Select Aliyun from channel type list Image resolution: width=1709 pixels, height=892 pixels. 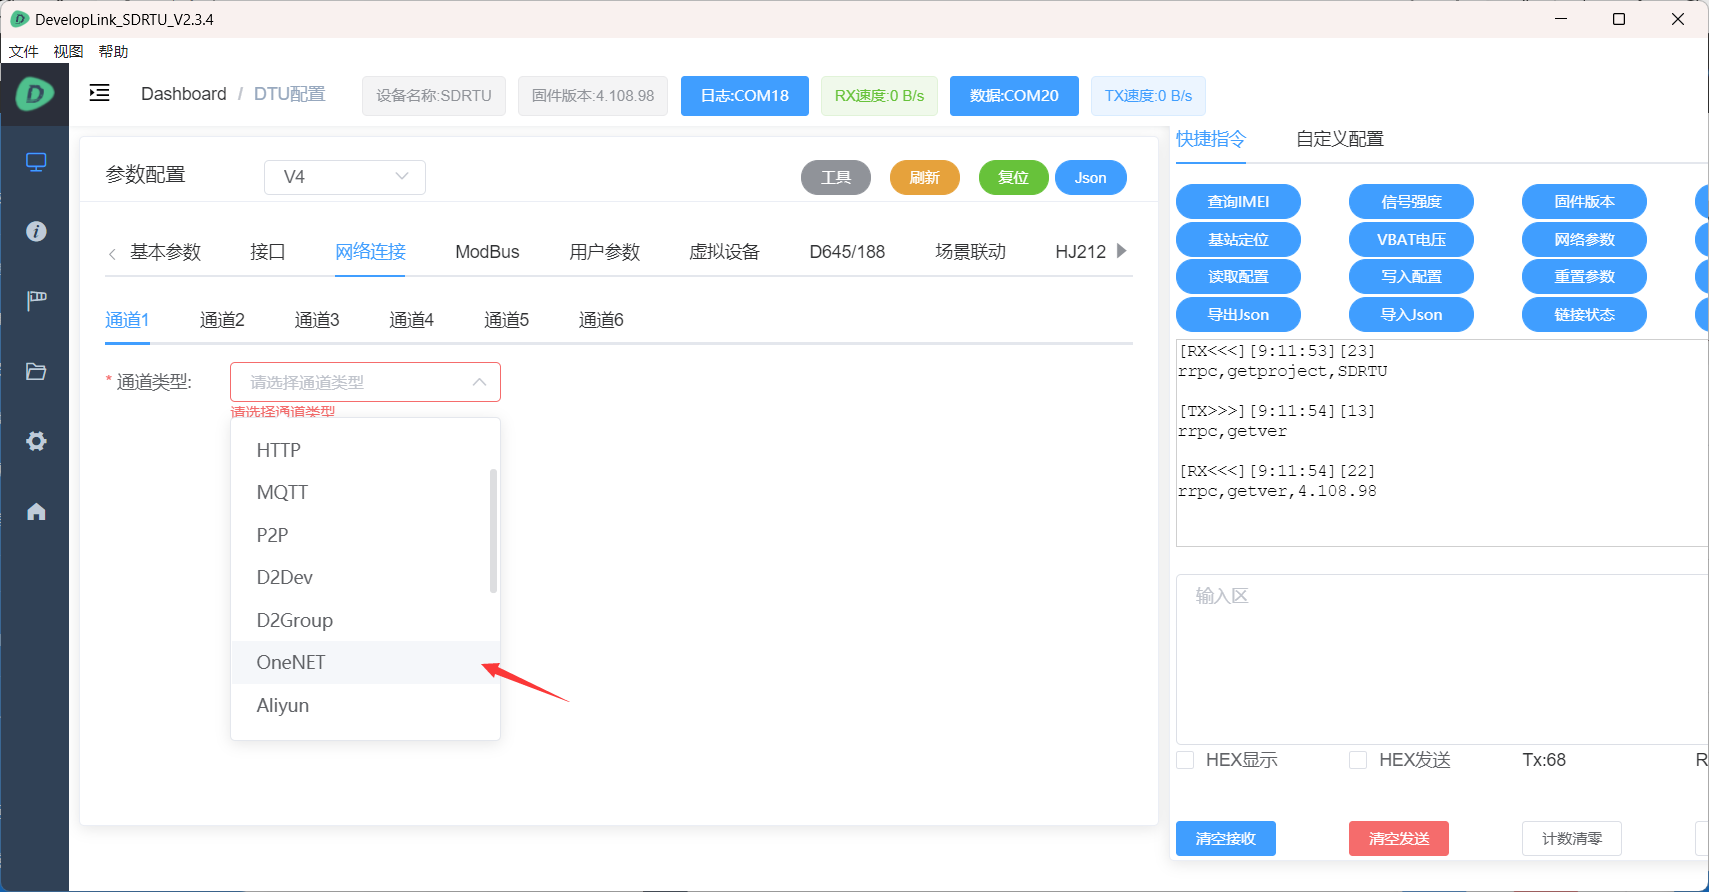365,705
